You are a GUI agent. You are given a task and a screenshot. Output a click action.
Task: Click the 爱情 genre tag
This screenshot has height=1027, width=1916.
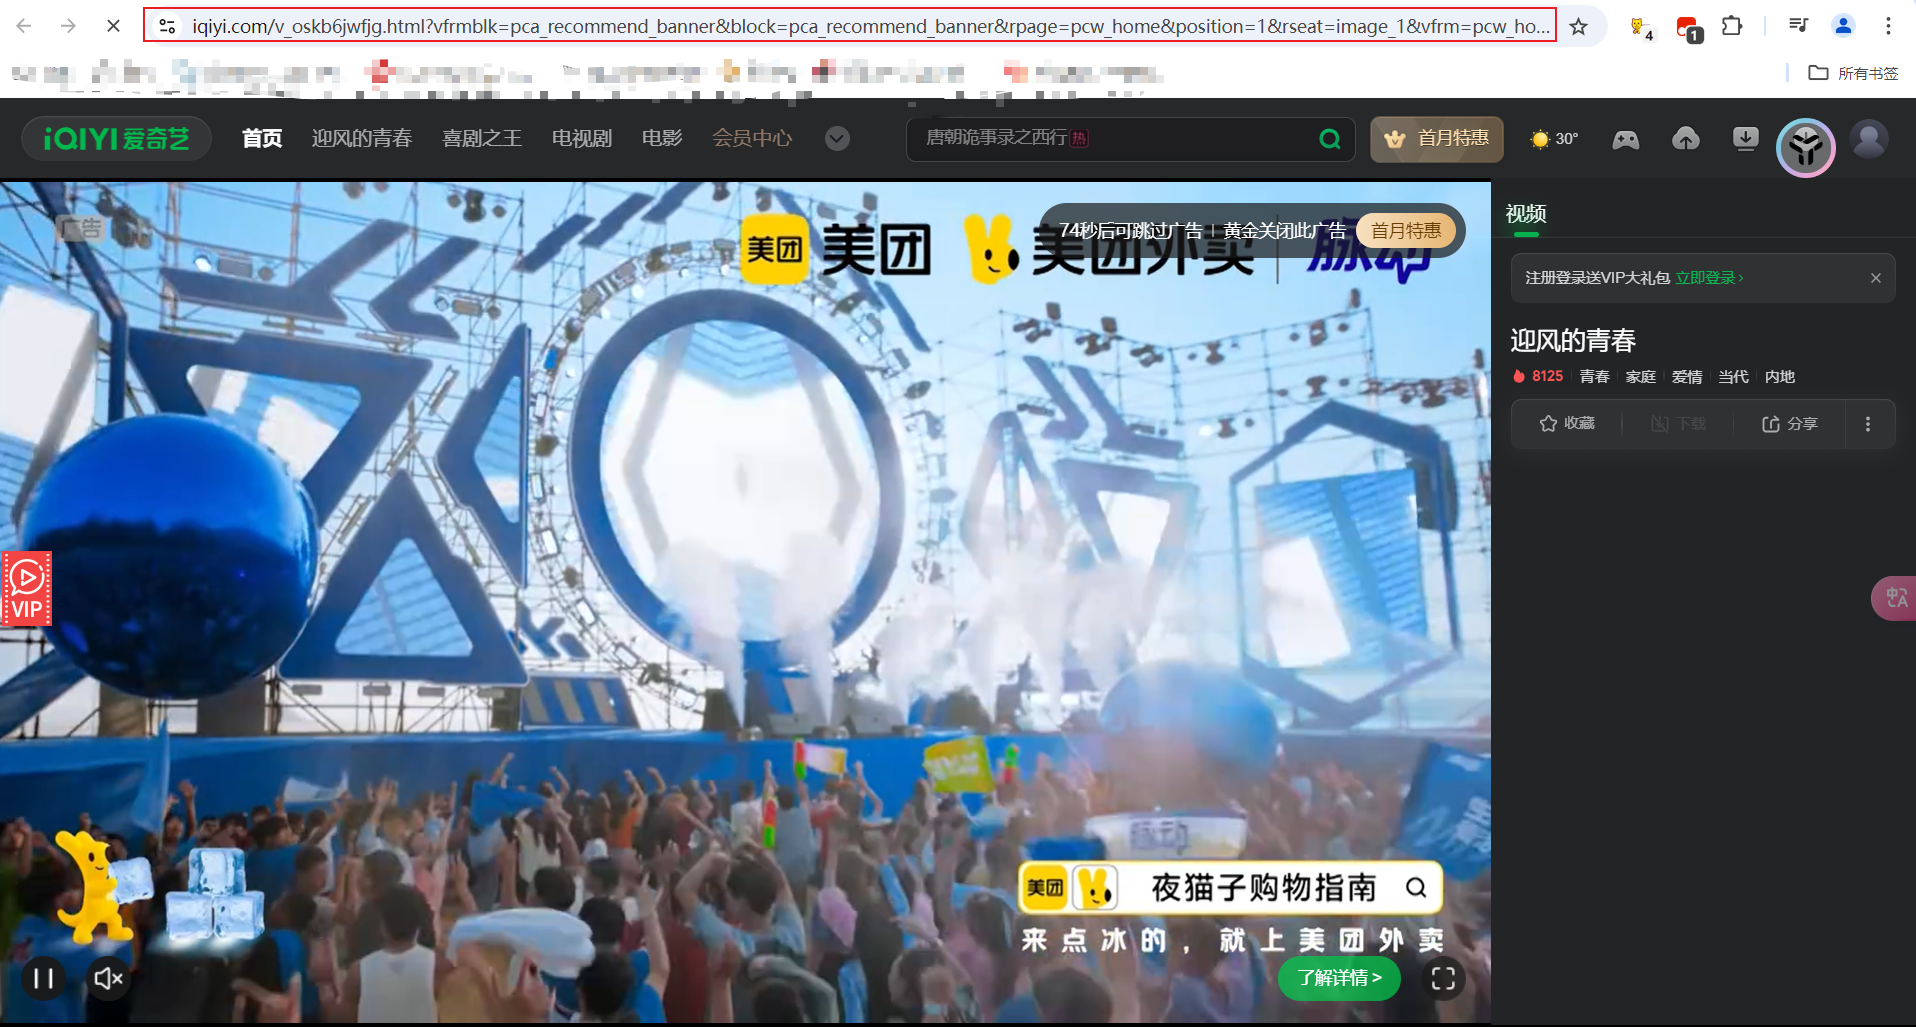[x=1687, y=377]
